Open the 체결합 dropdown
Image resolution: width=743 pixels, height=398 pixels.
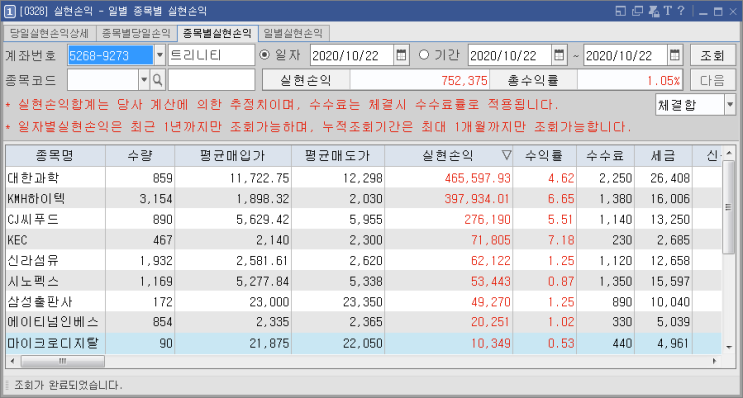(x=729, y=105)
